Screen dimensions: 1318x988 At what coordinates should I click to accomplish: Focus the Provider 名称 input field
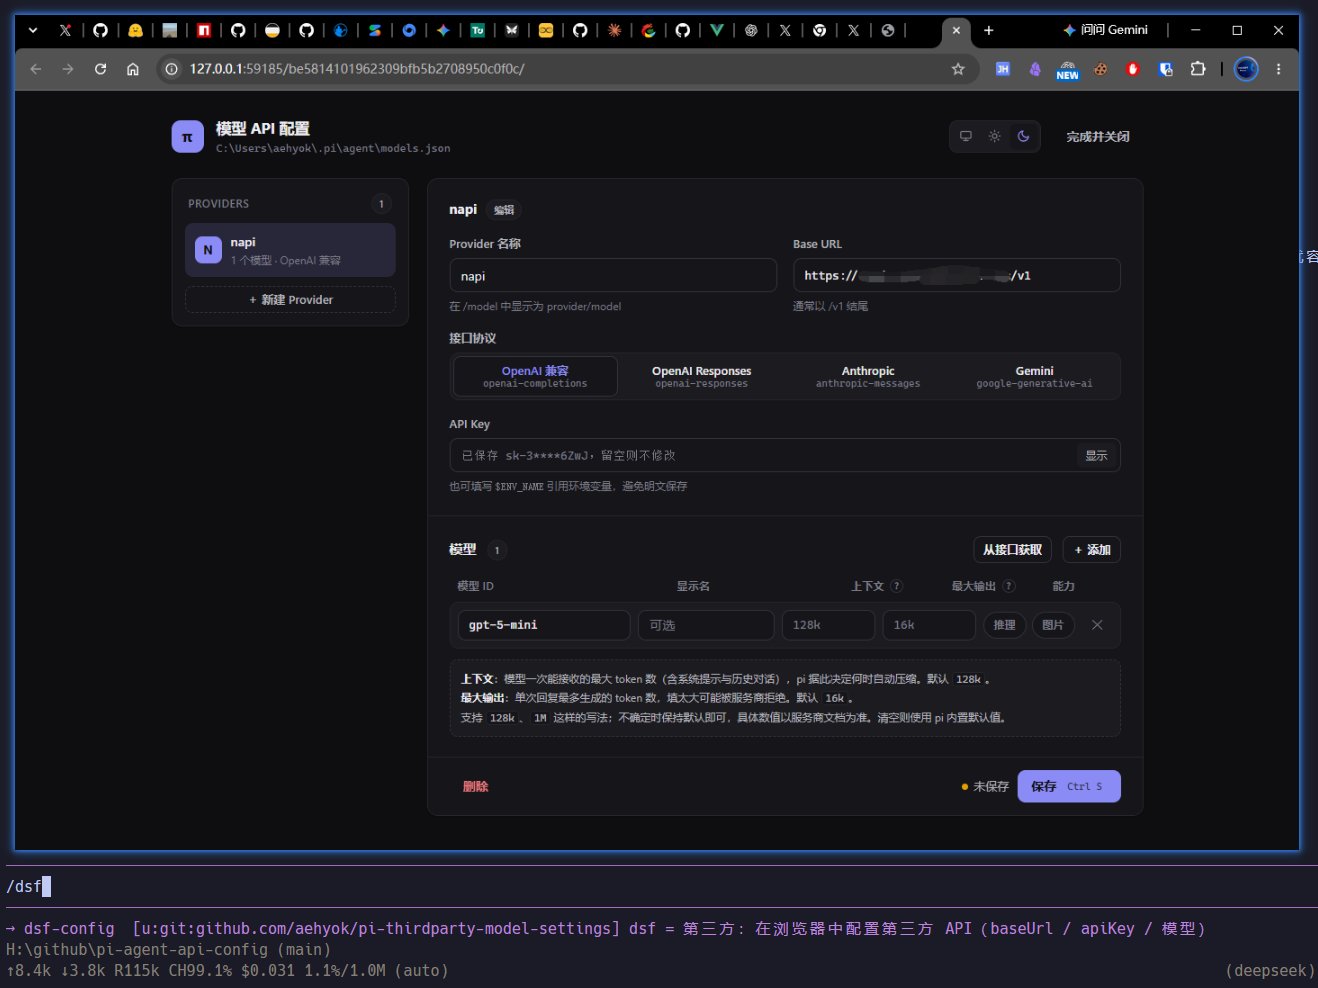point(613,276)
